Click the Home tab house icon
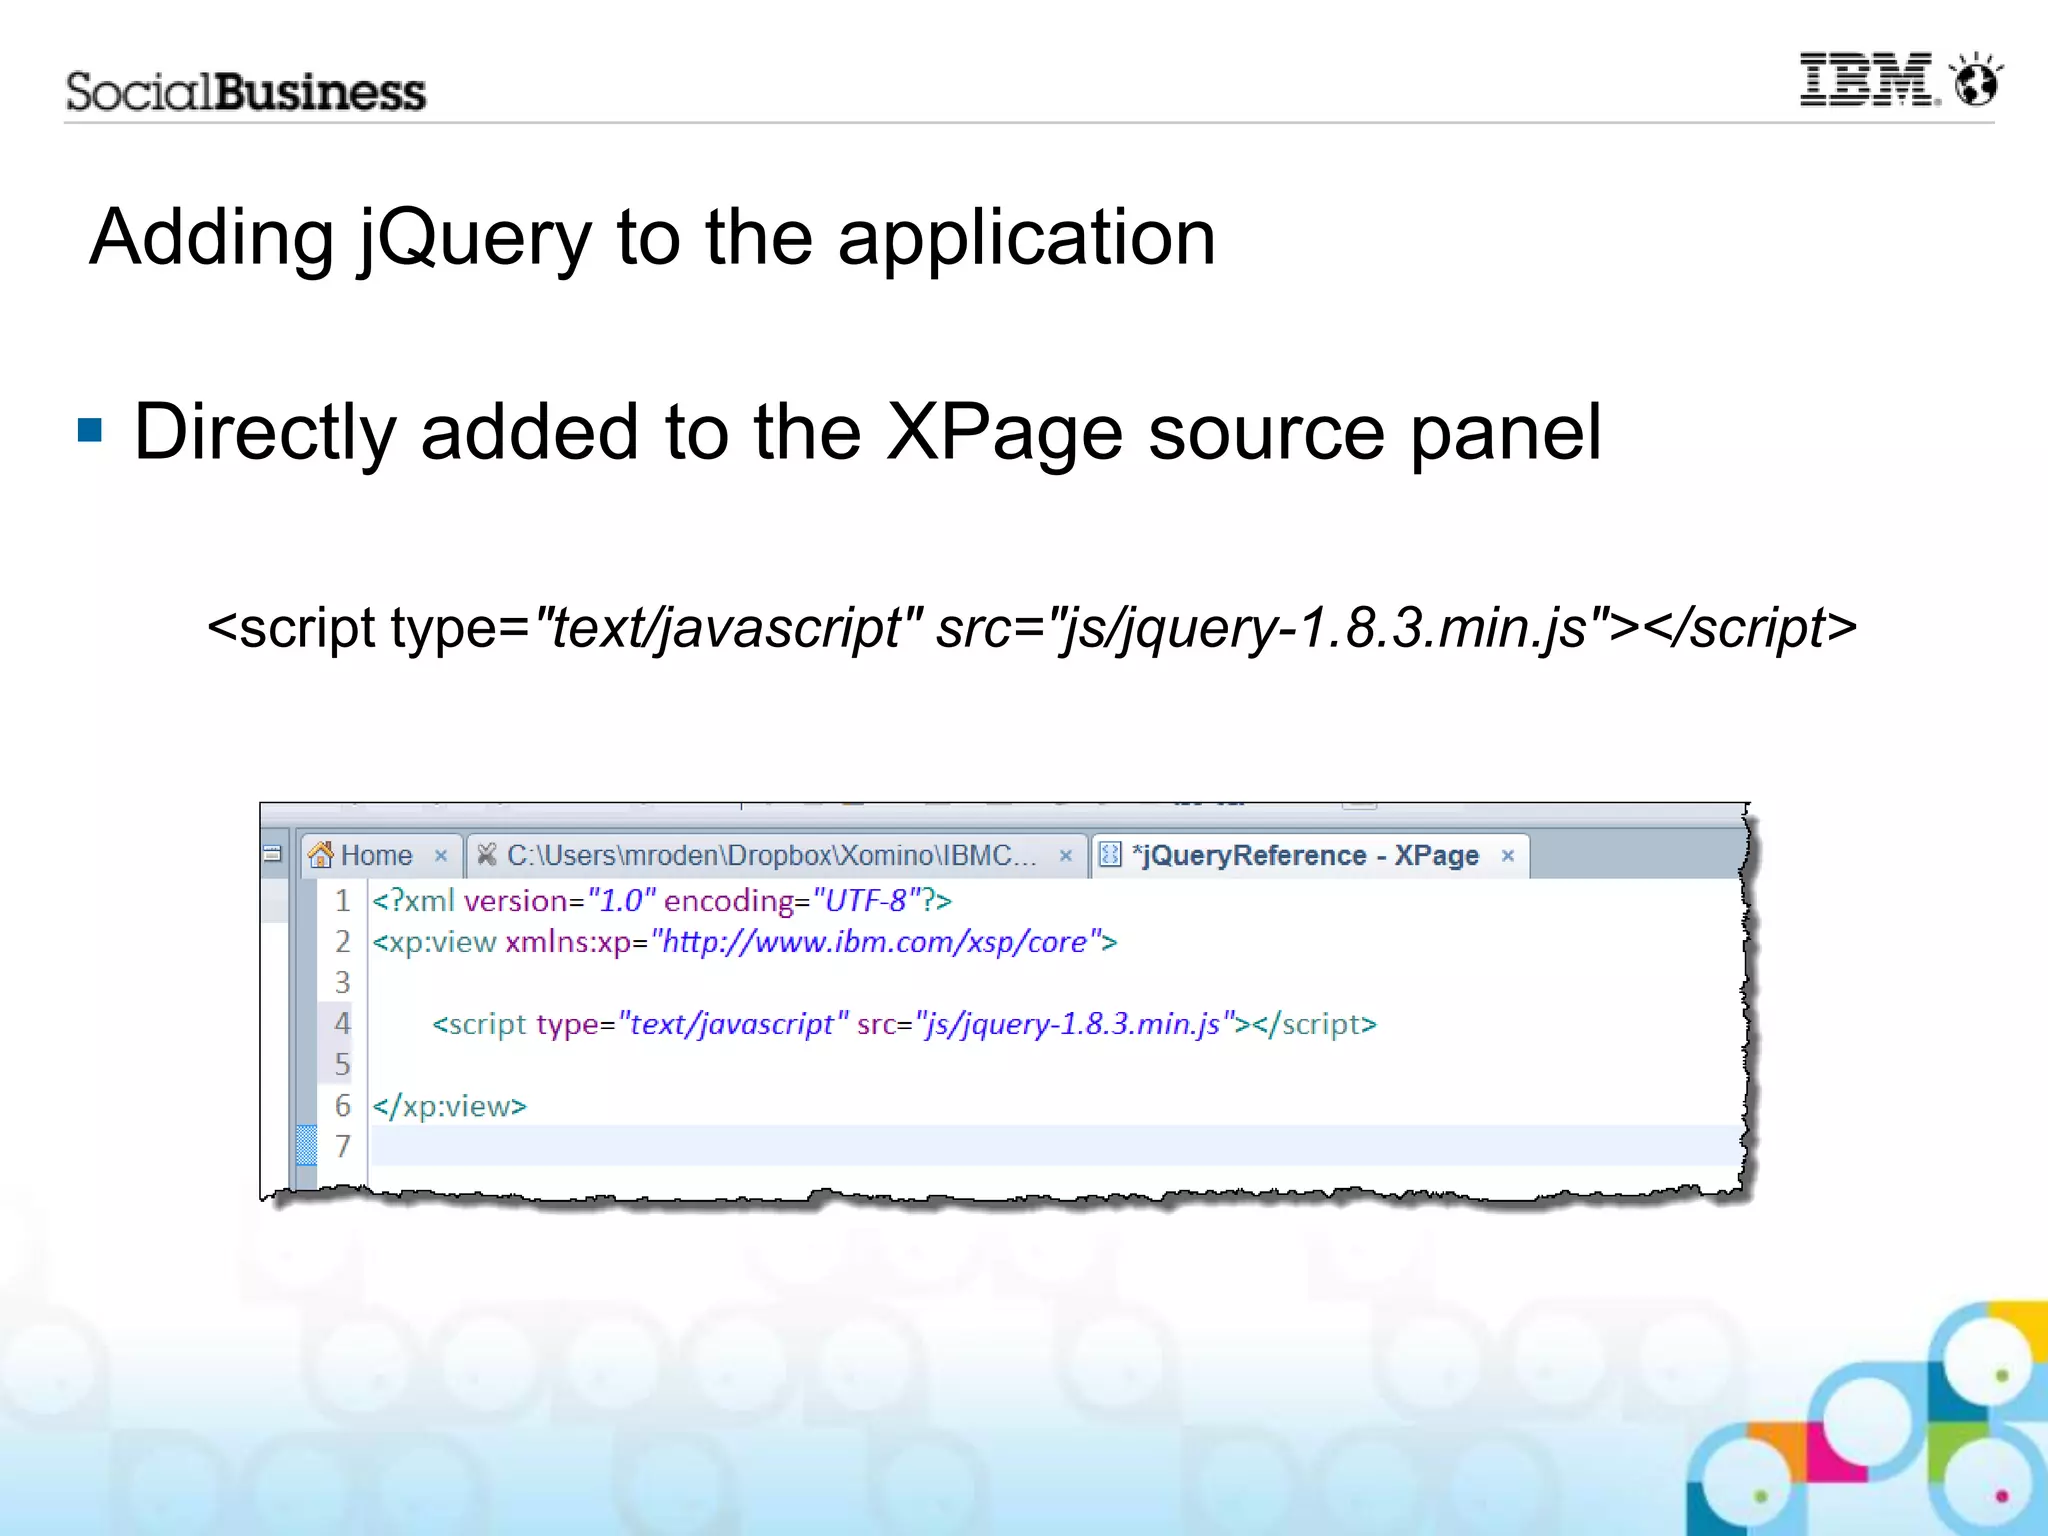The width and height of the screenshot is (2048, 1536). coord(321,855)
